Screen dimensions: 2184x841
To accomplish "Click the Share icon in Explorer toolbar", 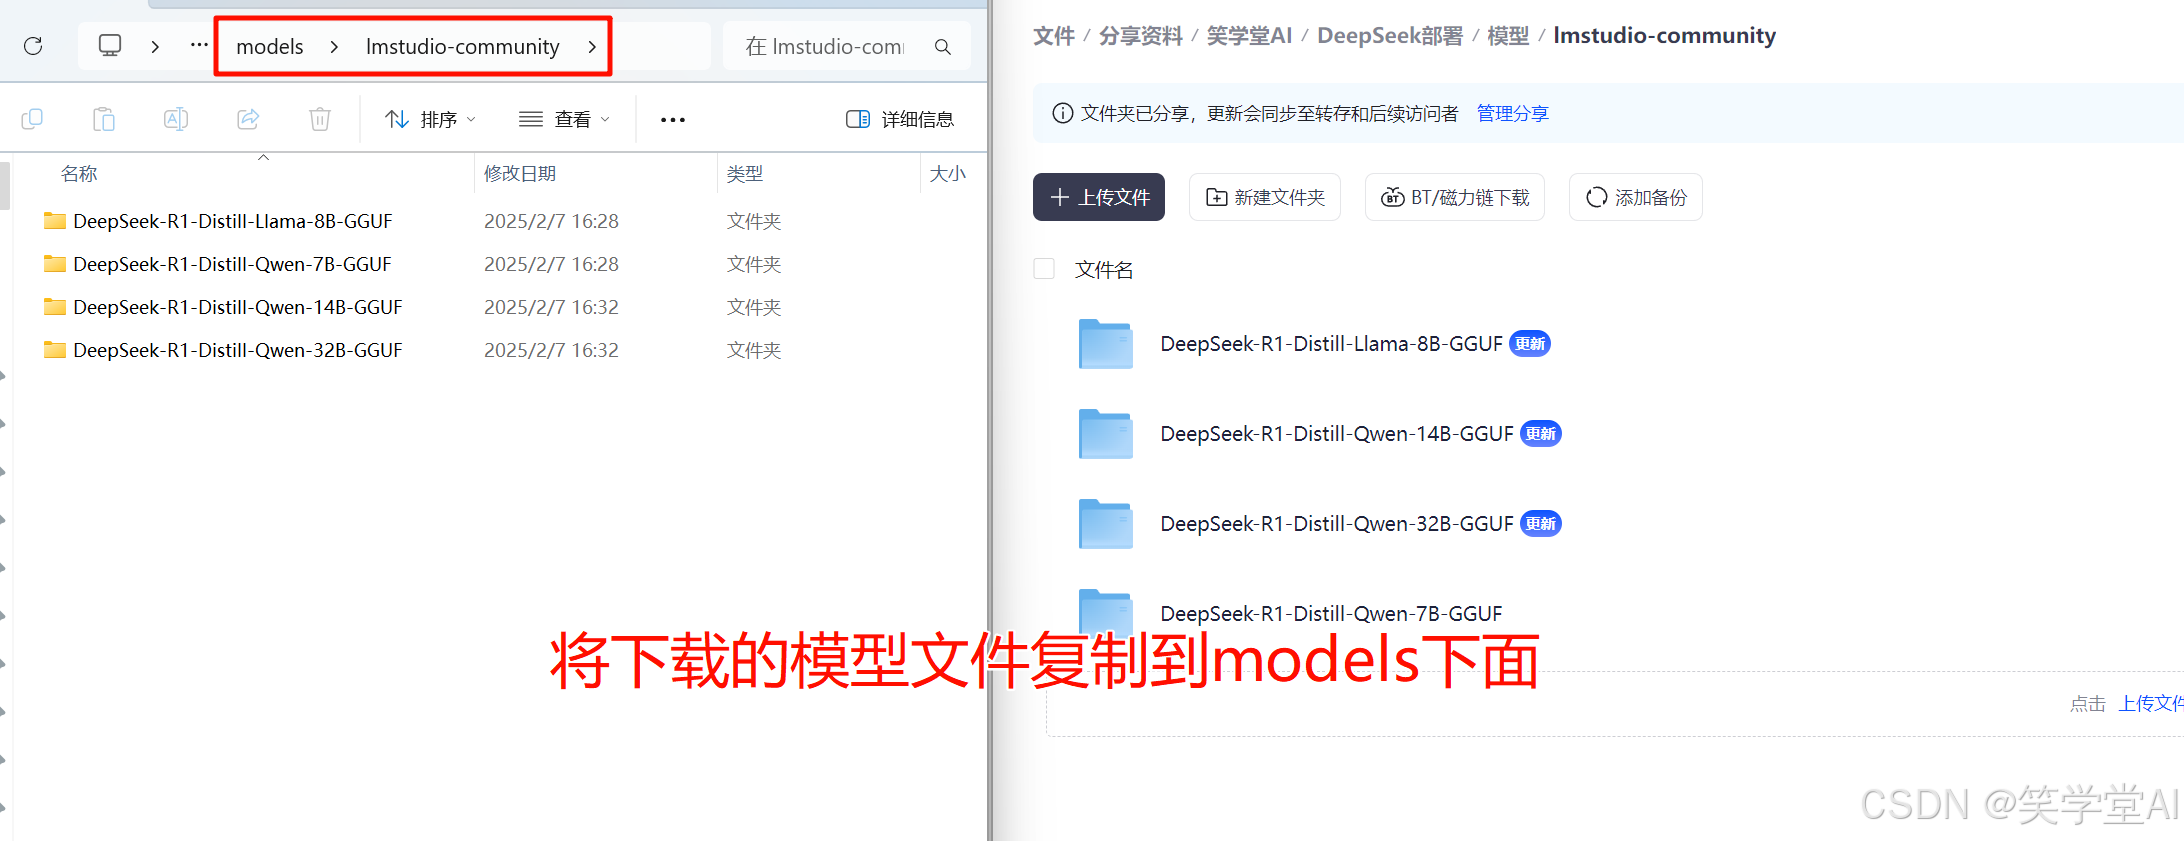I will [x=248, y=119].
